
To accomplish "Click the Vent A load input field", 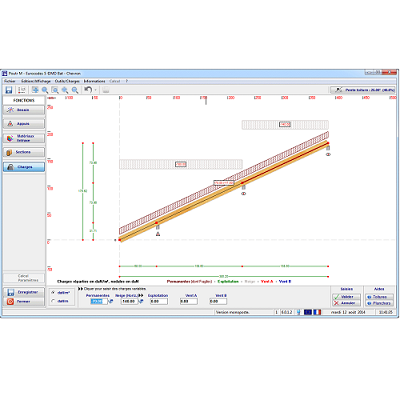I will pos(189,301).
